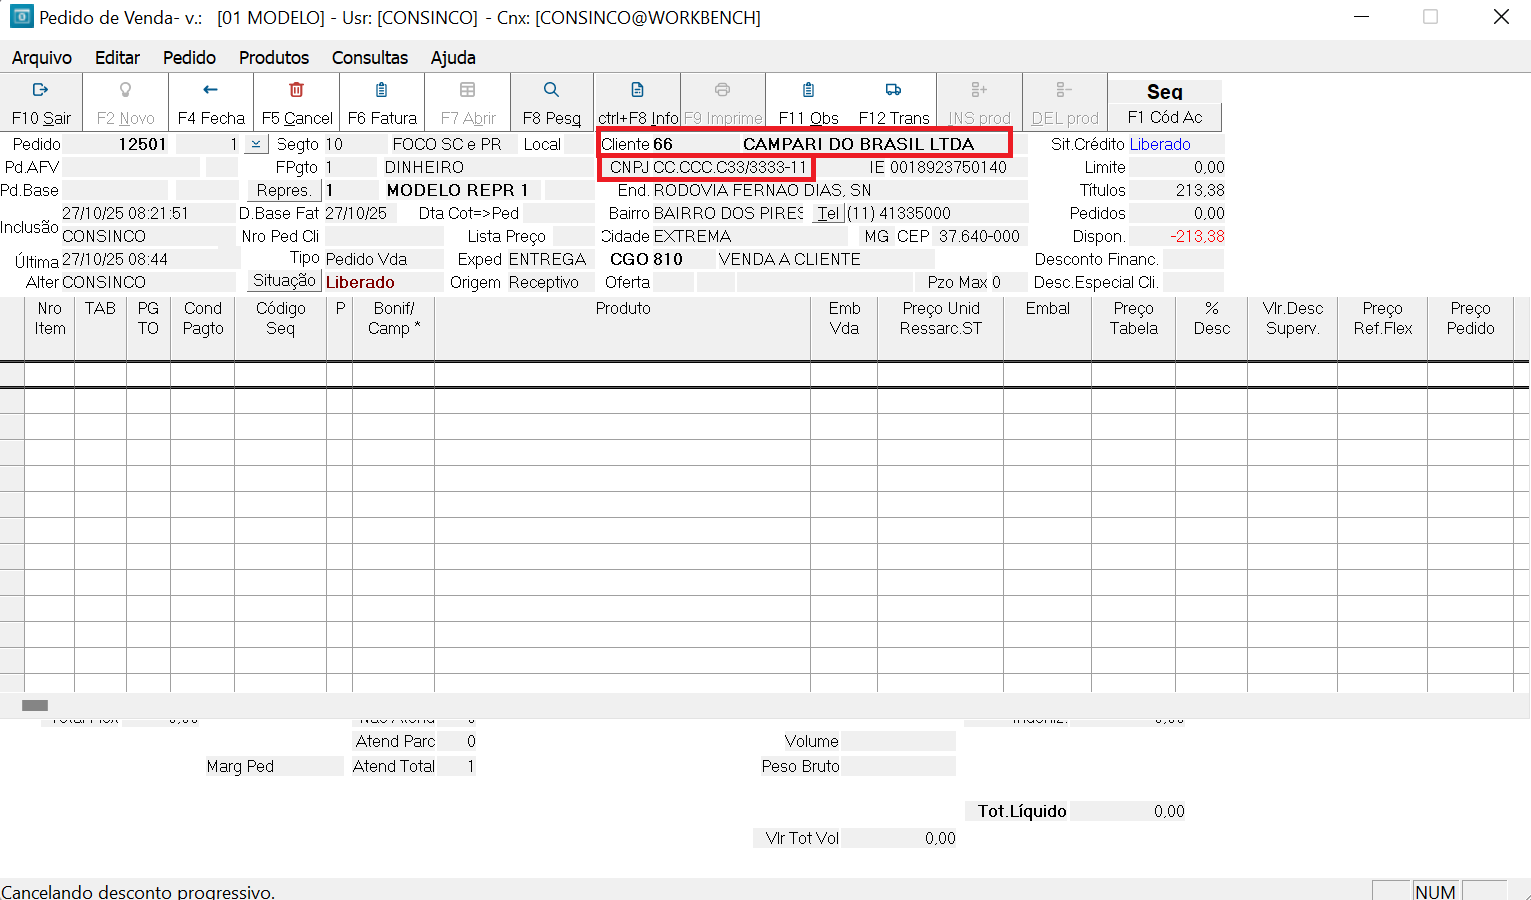The image size is (1531, 900).
Task: Close the order with F4 Fecha
Action: click(211, 103)
